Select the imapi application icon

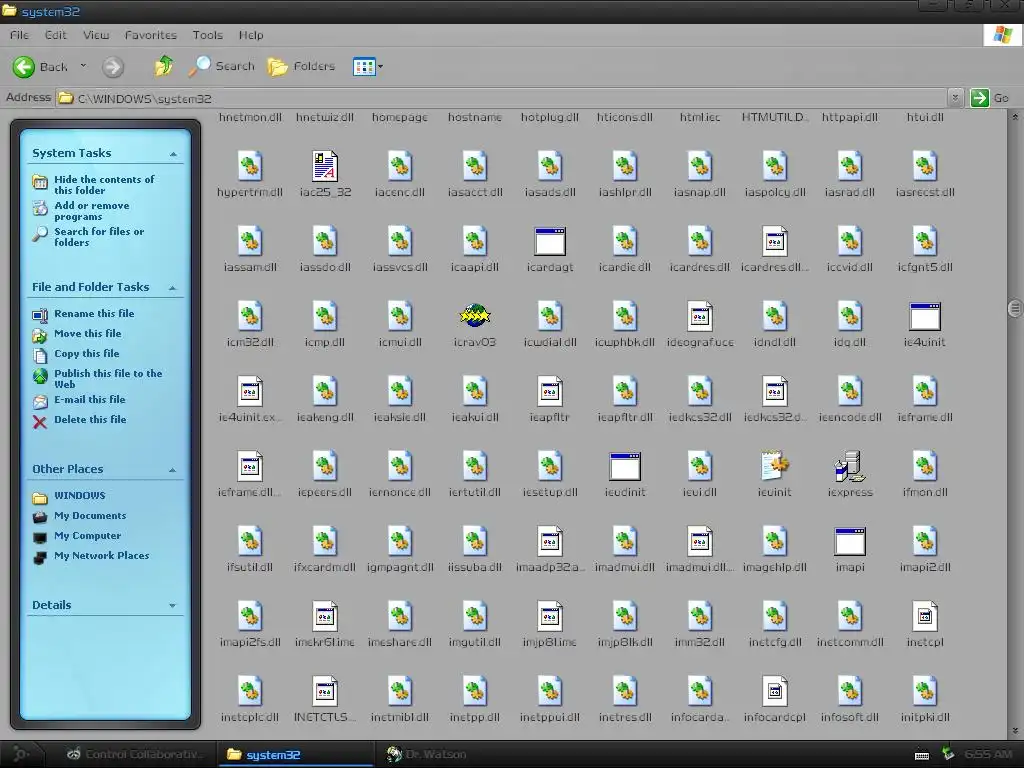[x=850, y=541]
